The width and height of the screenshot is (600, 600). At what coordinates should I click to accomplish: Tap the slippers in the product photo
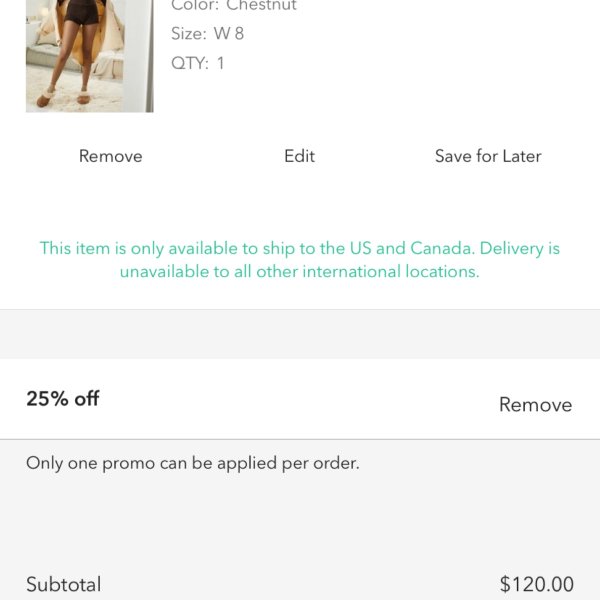64,98
